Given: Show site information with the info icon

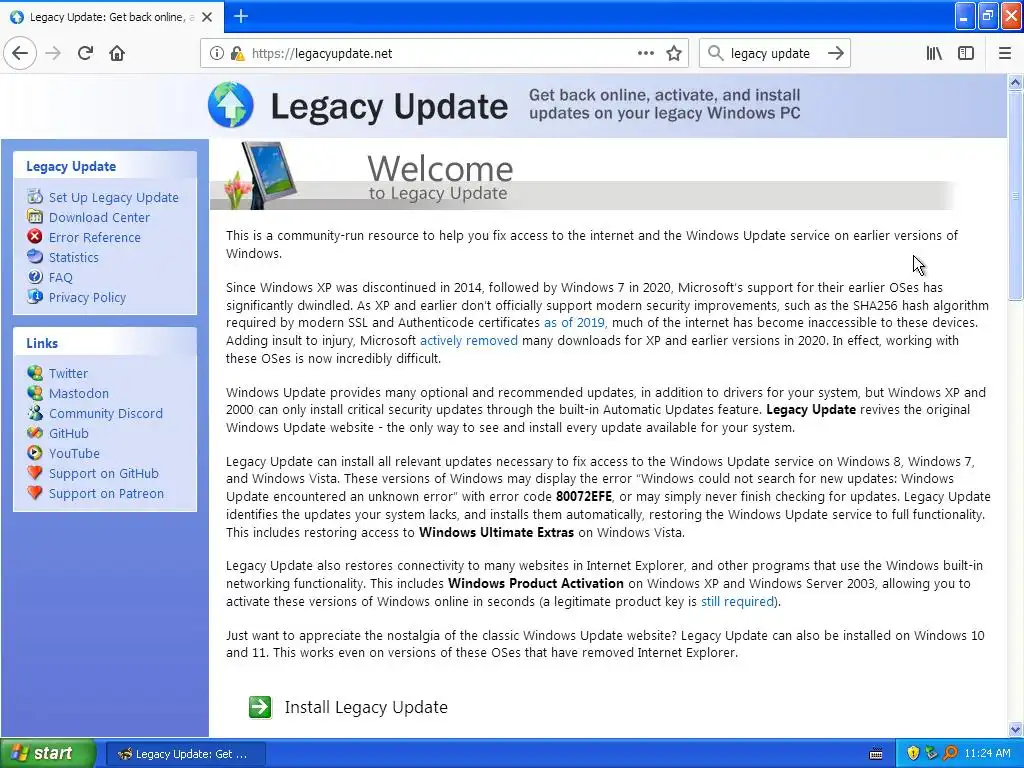Looking at the screenshot, I should point(216,54).
